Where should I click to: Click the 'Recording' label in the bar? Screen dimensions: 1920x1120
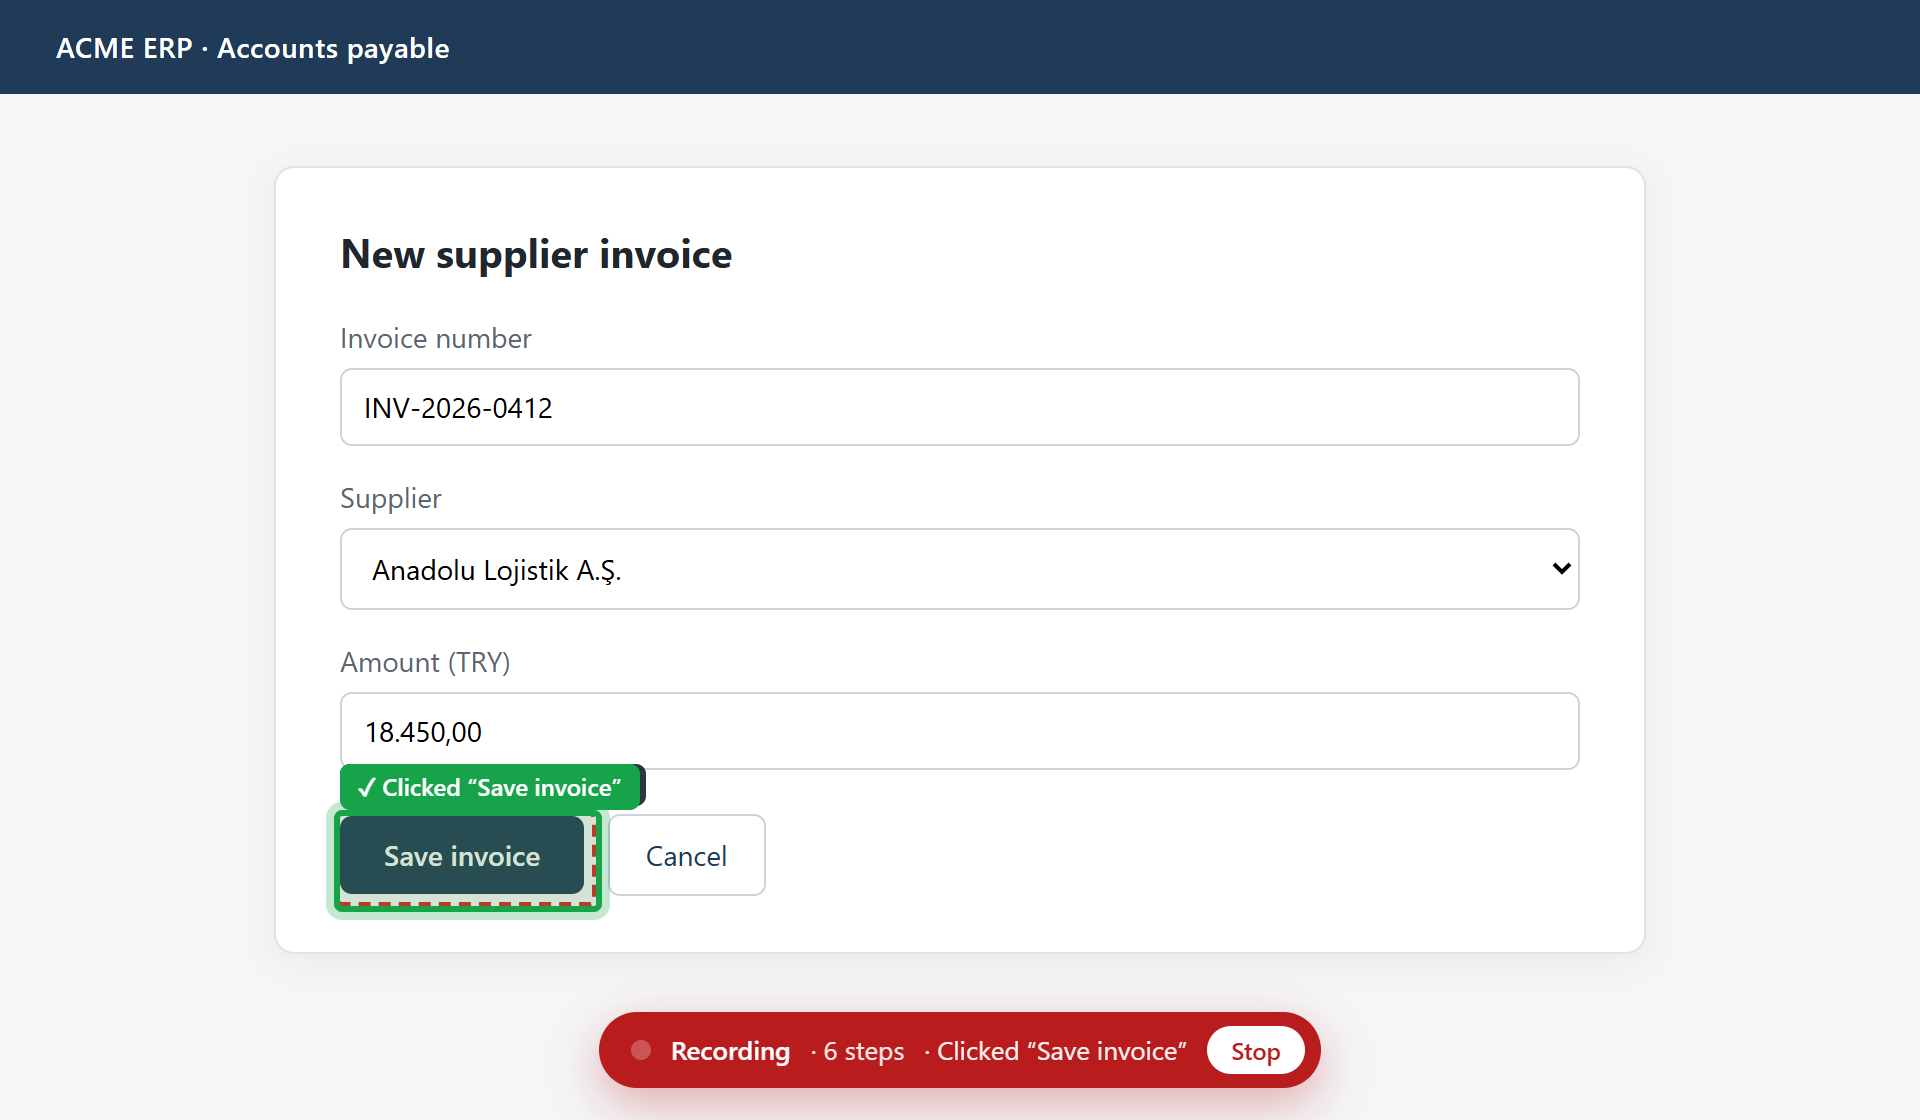730,1051
